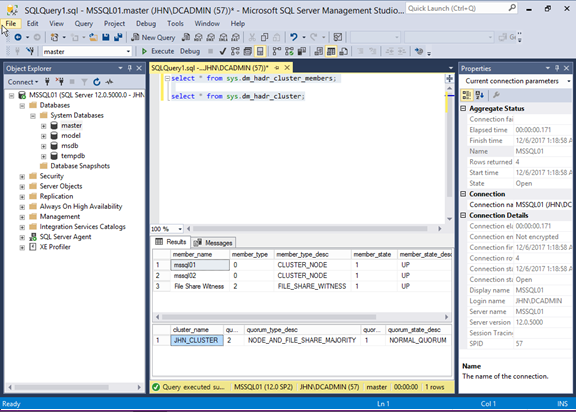Screen dimensions: 576x412
Task: Open the master database dropdown
Action: click(128, 51)
